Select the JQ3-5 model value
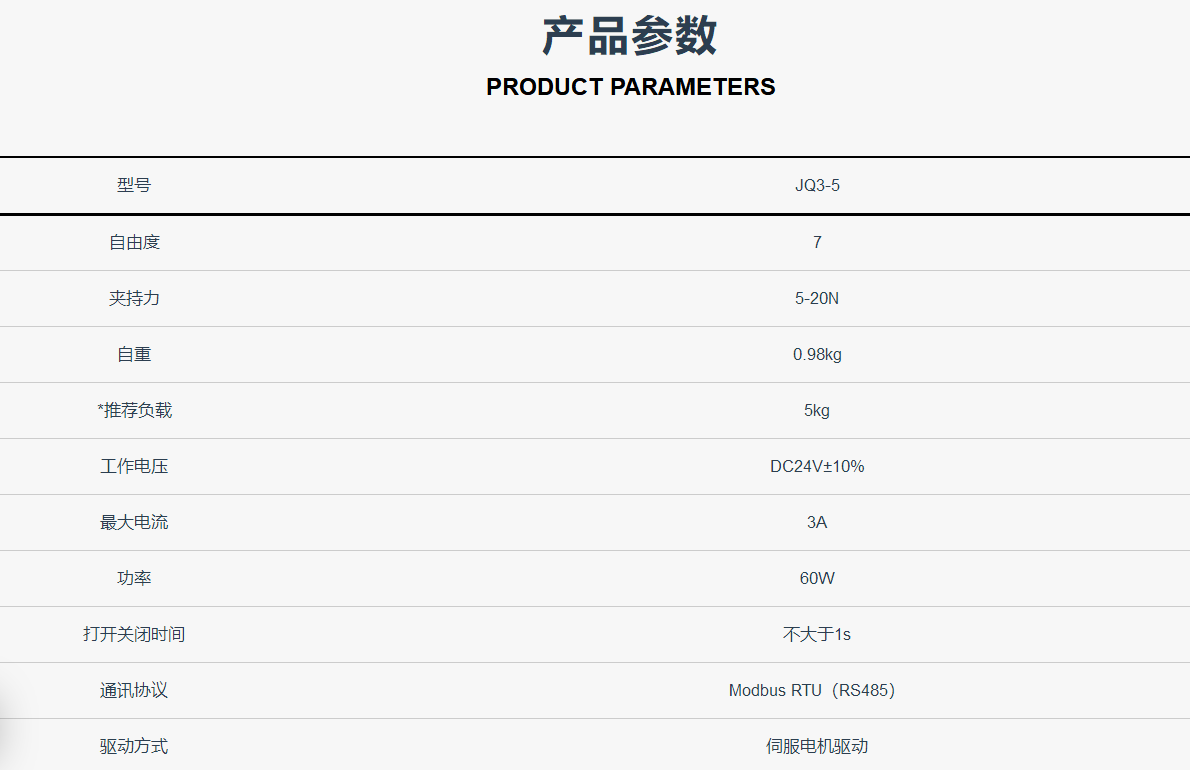The image size is (1190, 770). [817, 185]
